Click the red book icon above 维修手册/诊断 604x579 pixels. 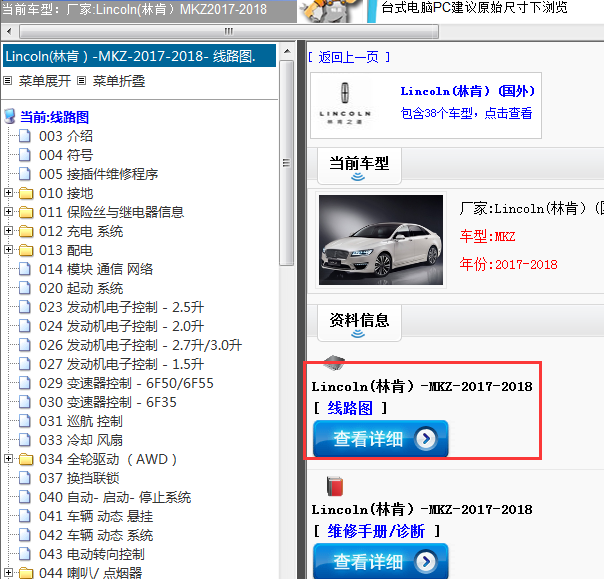click(335, 486)
